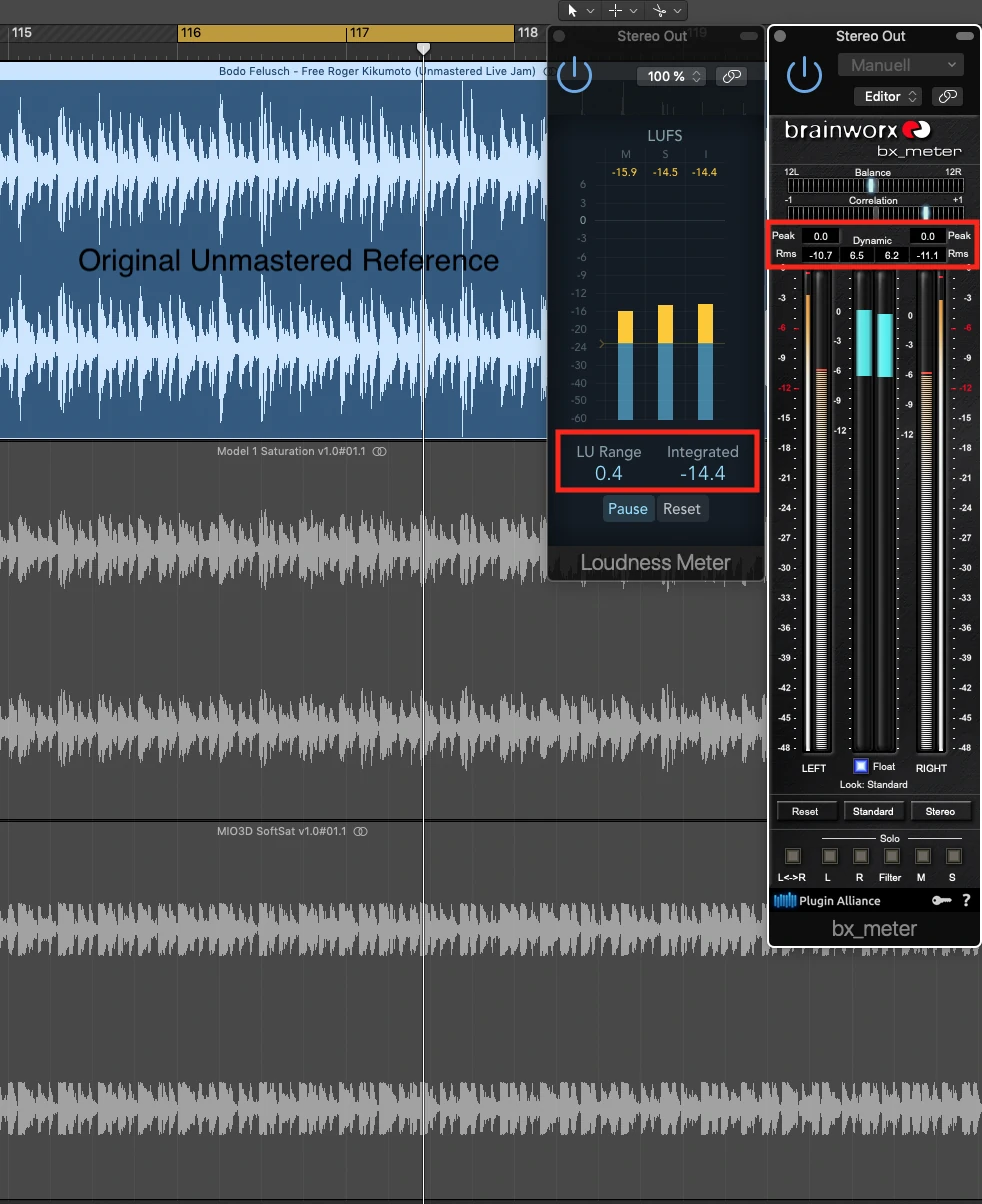Click the playhead marker in the ruler
This screenshot has width=982, height=1204.
423,48
